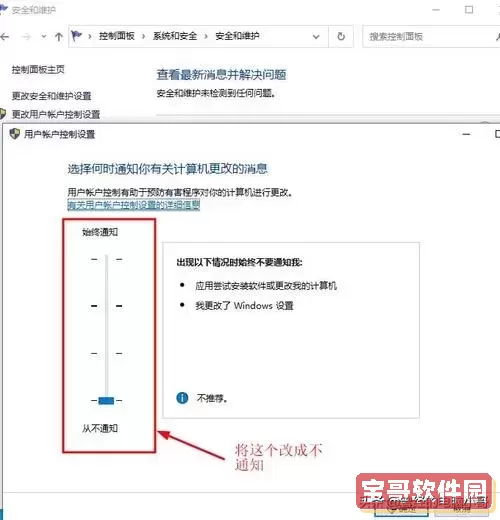Open the recent locations dropdown chevron

click(44, 36)
